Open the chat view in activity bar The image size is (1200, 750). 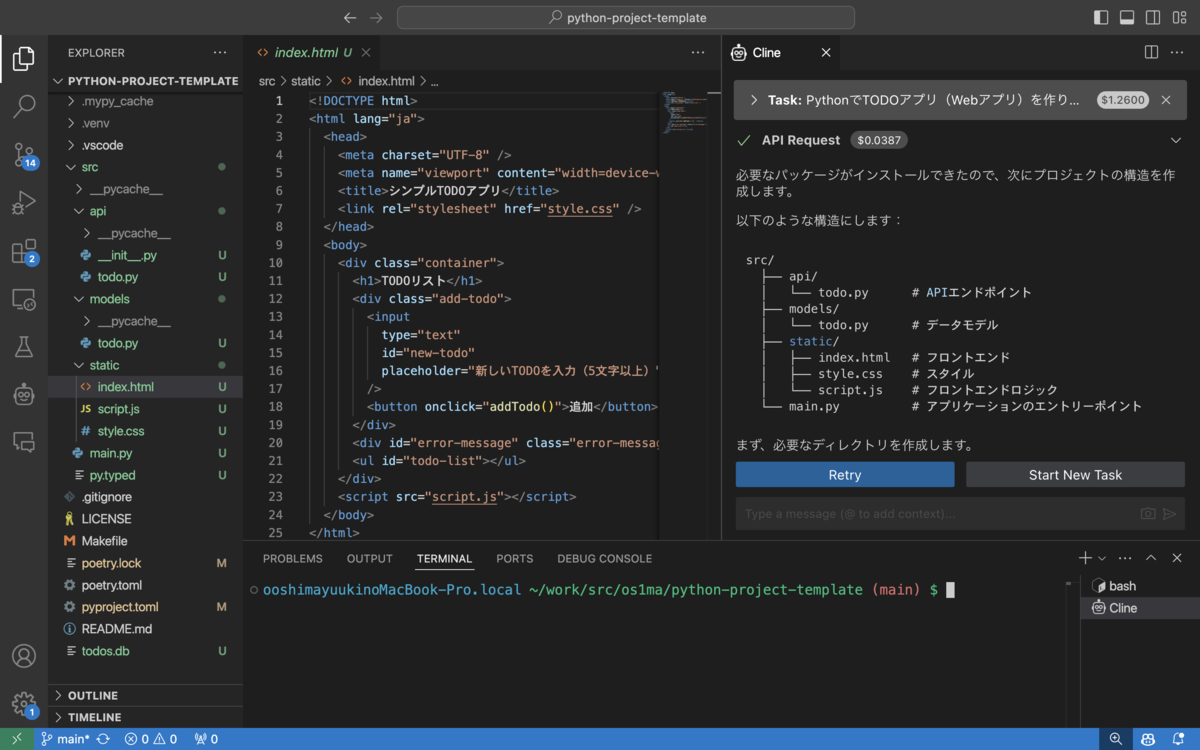24,441
